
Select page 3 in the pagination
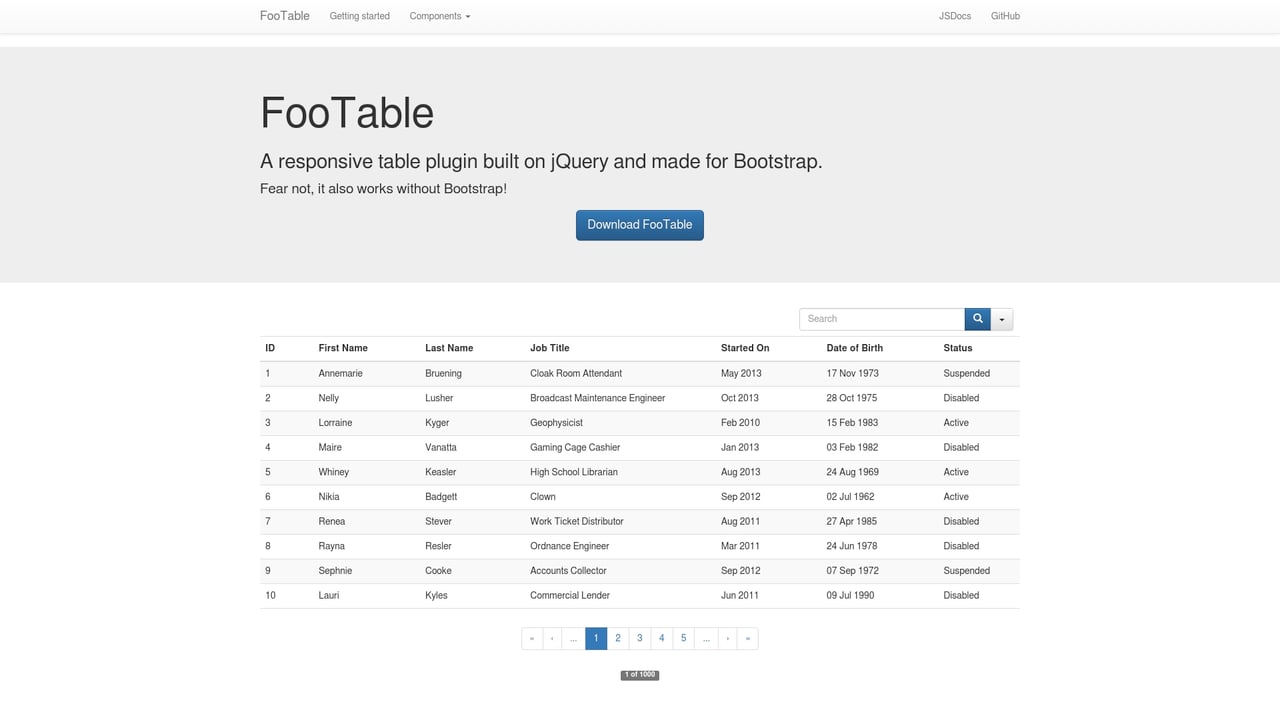(x=639, y=638)
